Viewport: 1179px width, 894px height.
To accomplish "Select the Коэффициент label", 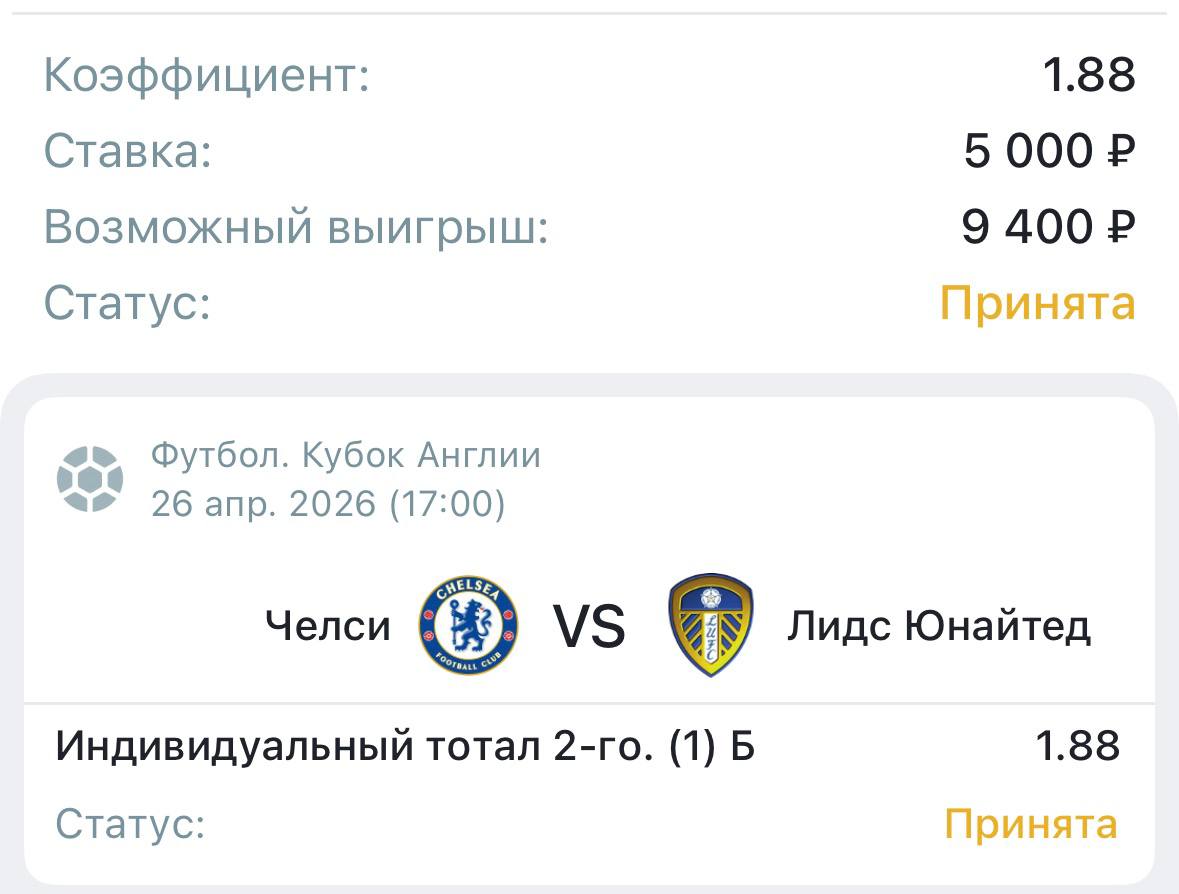I will [207, 76].
